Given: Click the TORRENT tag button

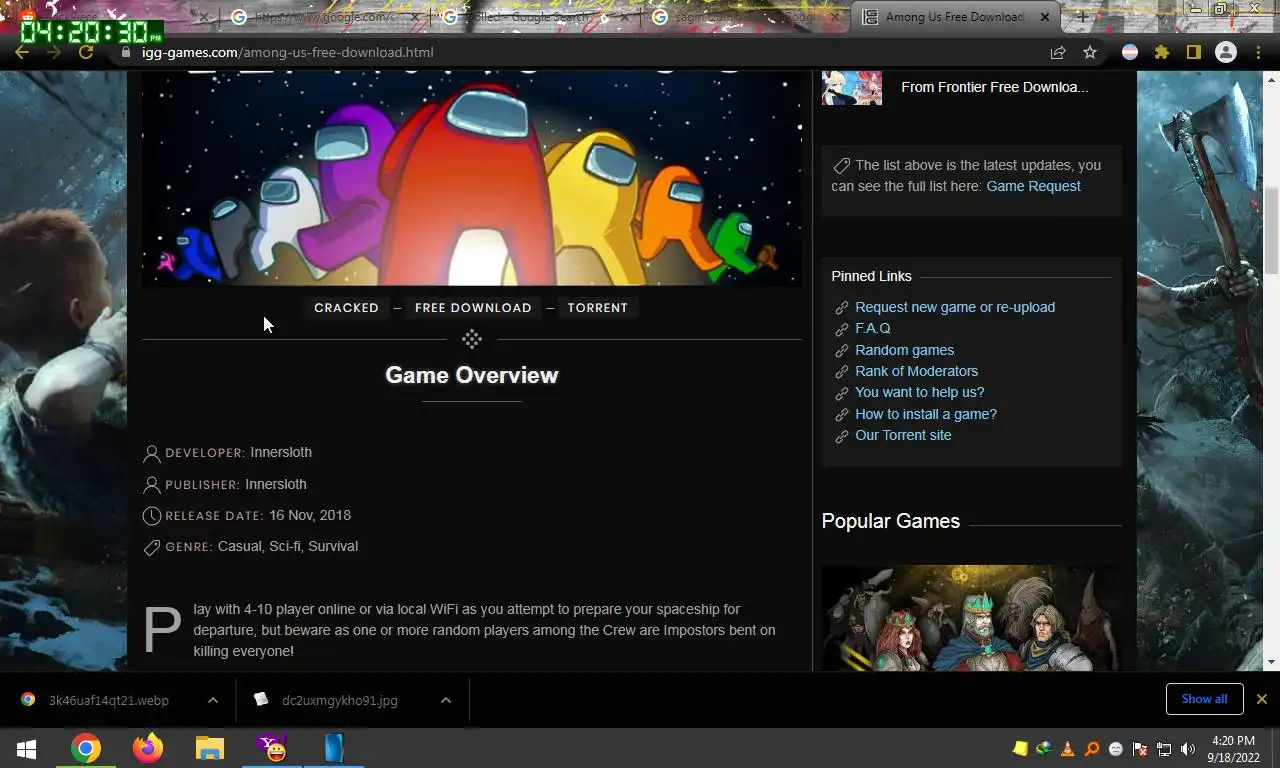Looking at the screenshot, I should [x=597, y=308].
